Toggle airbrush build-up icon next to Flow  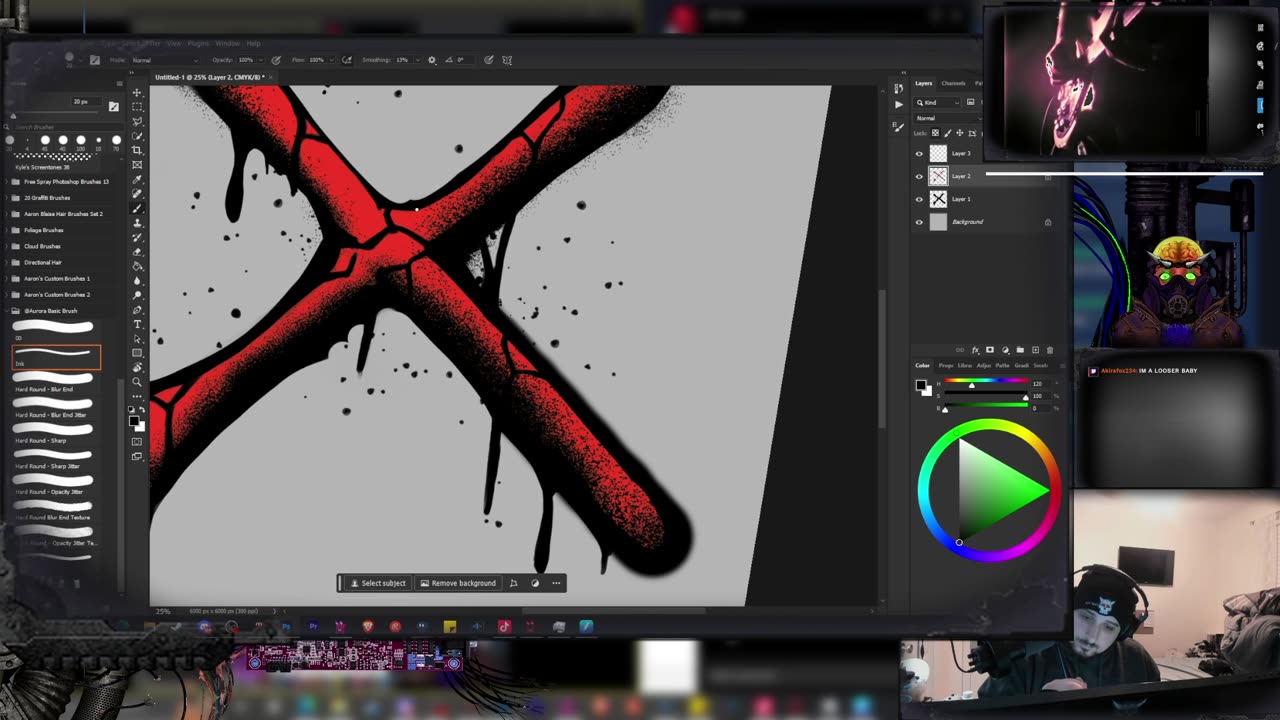347,60
